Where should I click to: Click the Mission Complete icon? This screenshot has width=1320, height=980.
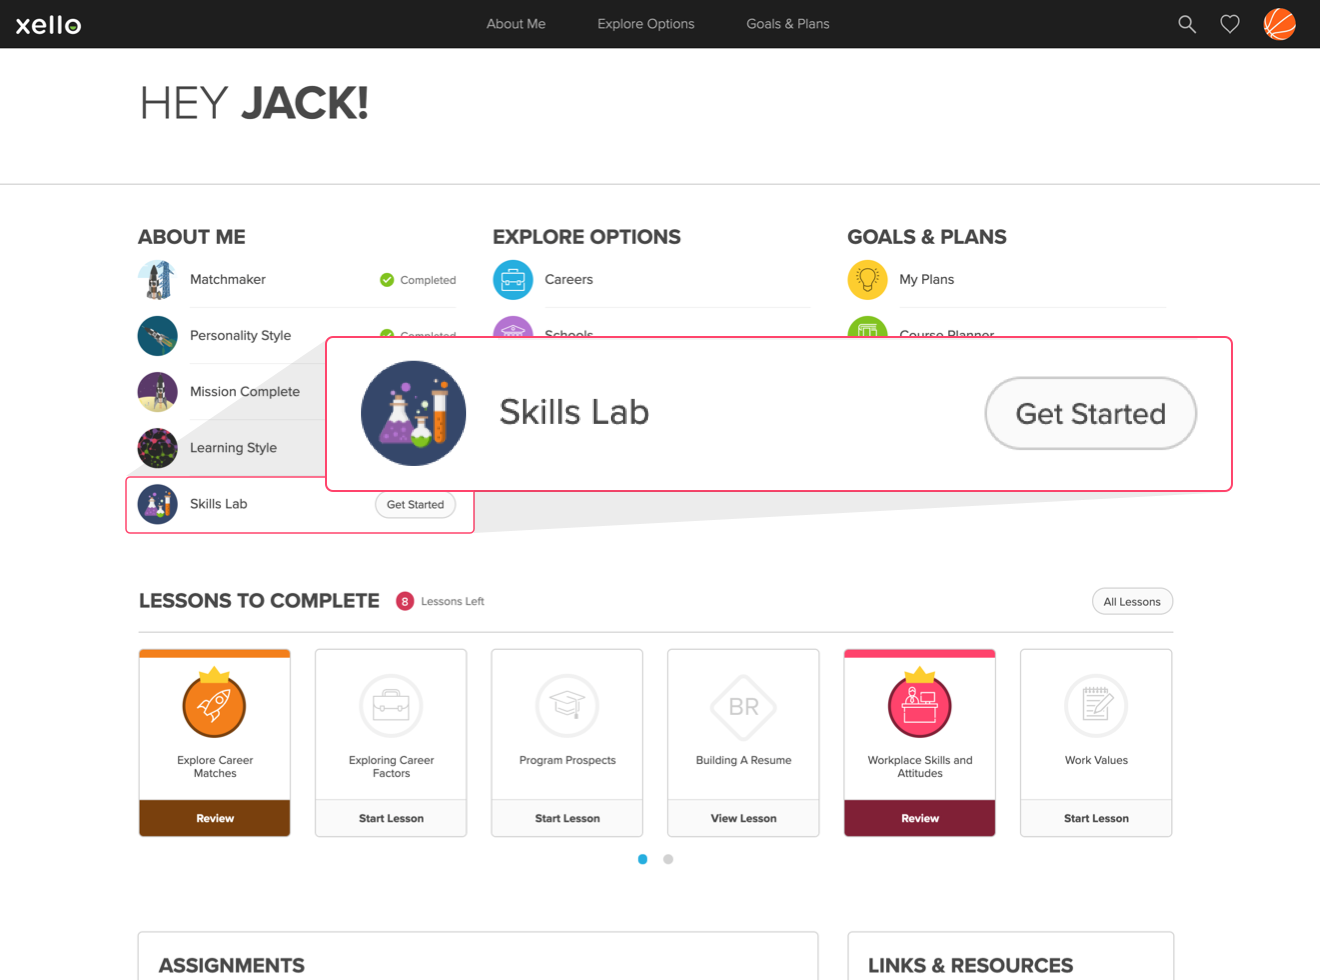[157, 392]
